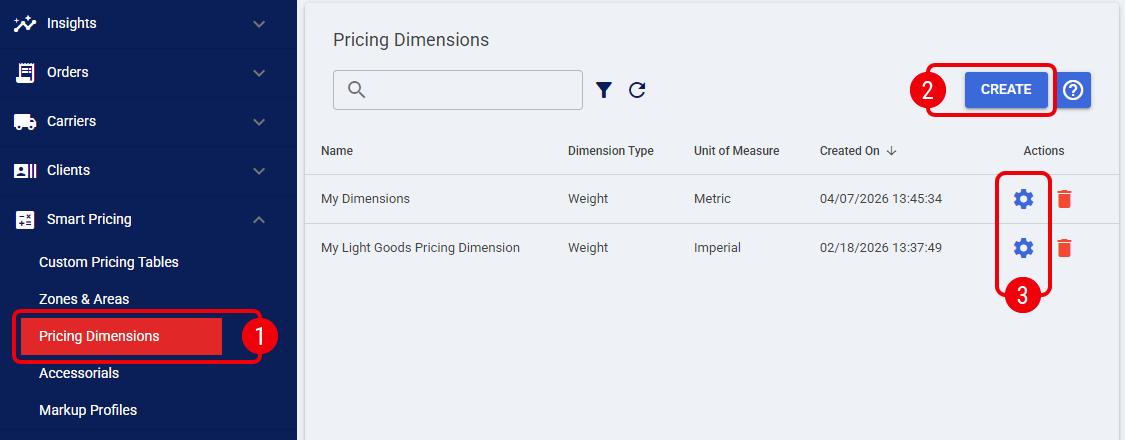Configure My Light Goods Pricing Dimension gear
Screen dimensions: 1125x440
(x=1023, y=247)
